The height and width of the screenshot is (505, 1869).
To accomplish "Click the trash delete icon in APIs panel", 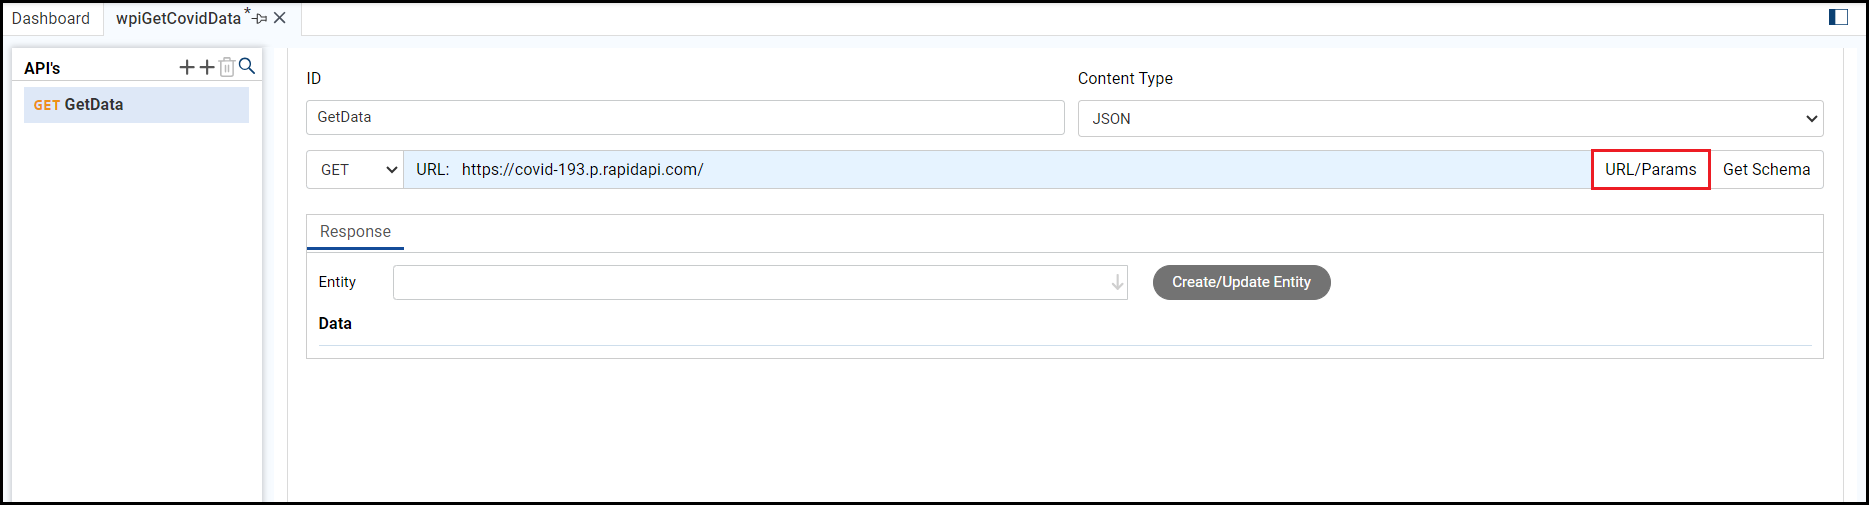I will tap(227, 67).
